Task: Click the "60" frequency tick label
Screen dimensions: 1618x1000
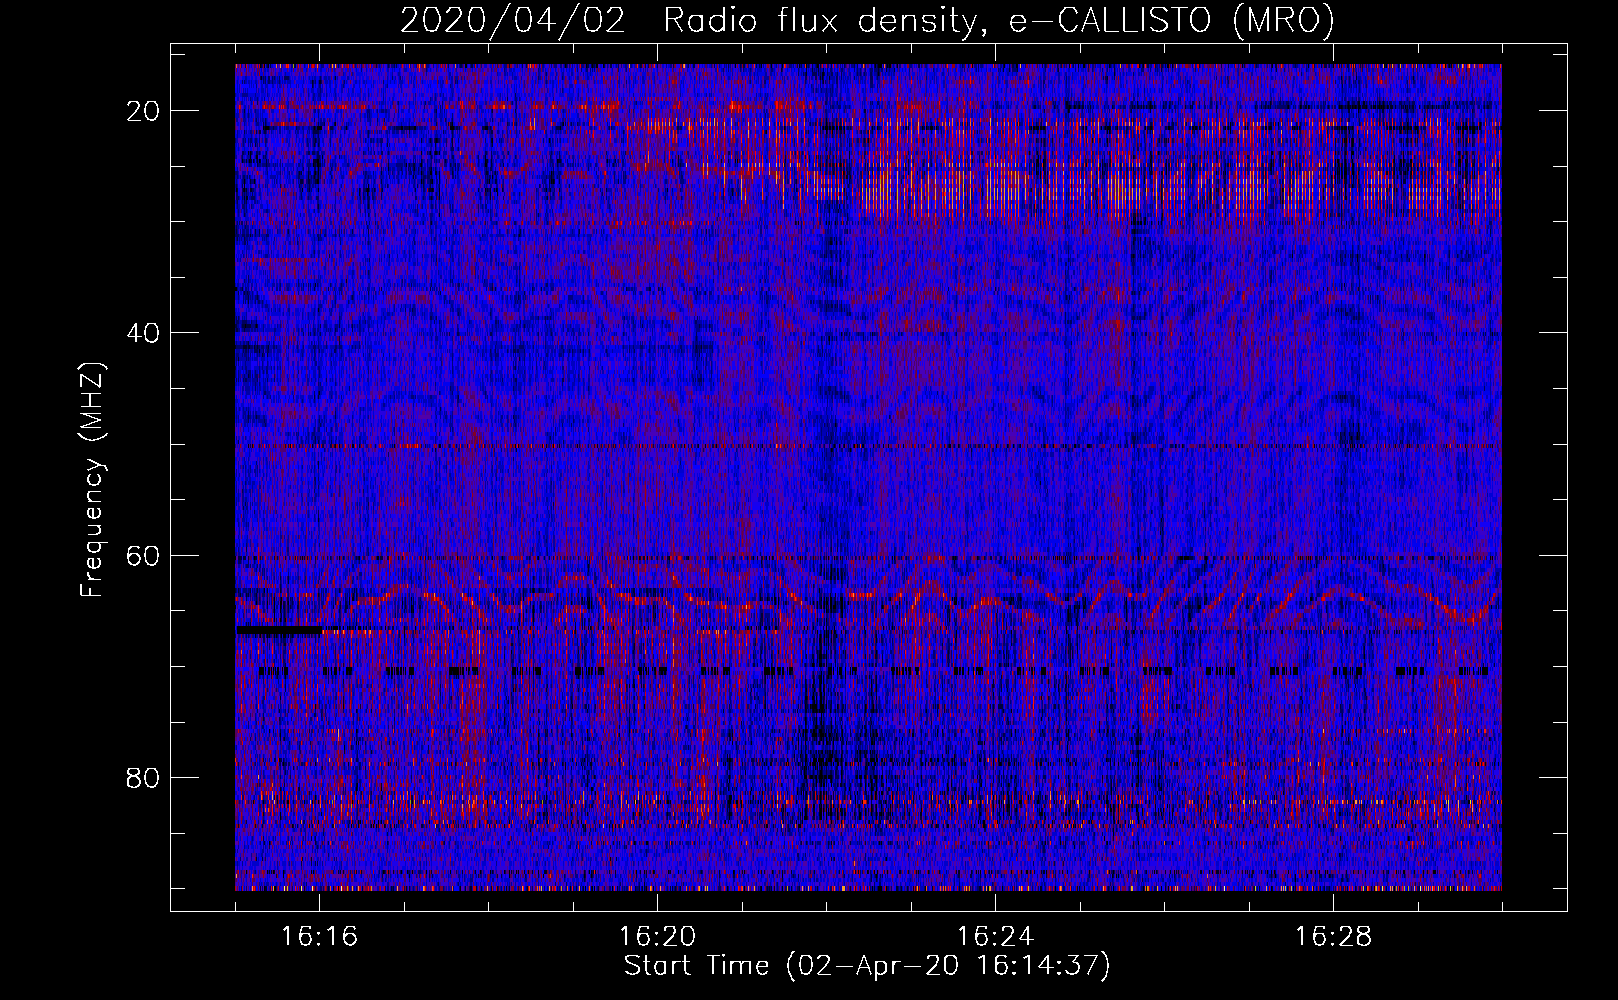Action: click(144, 555)
